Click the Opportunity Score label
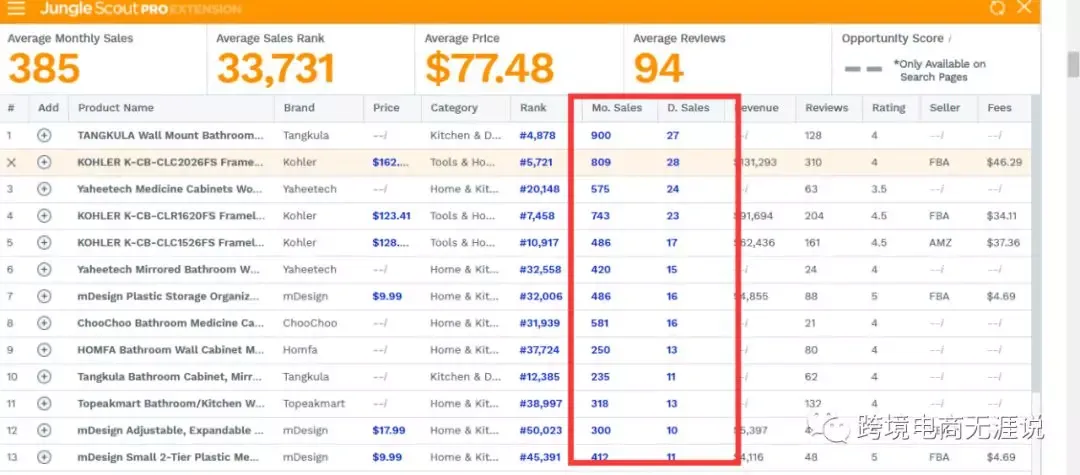 pyautogui.click(x=893, y=39)
